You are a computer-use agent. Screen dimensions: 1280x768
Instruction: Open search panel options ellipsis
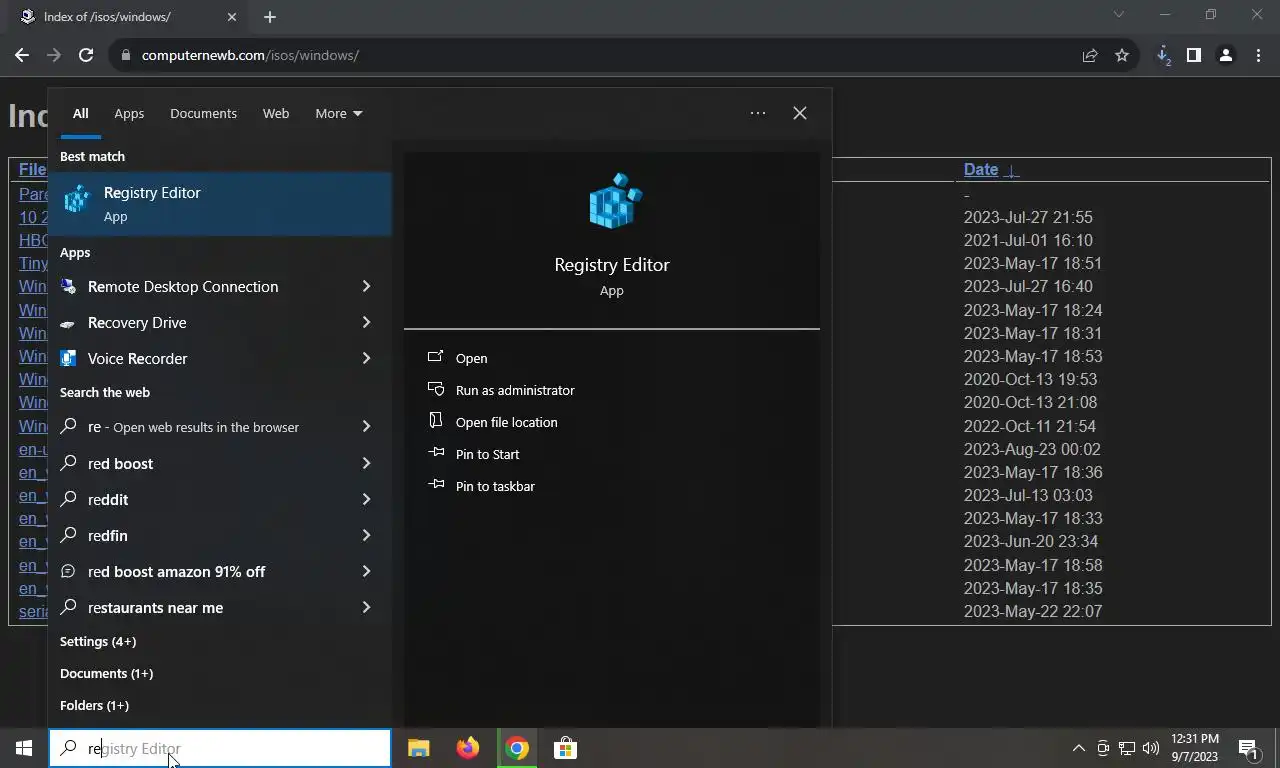pyautogui.click(x=758, y=113)
